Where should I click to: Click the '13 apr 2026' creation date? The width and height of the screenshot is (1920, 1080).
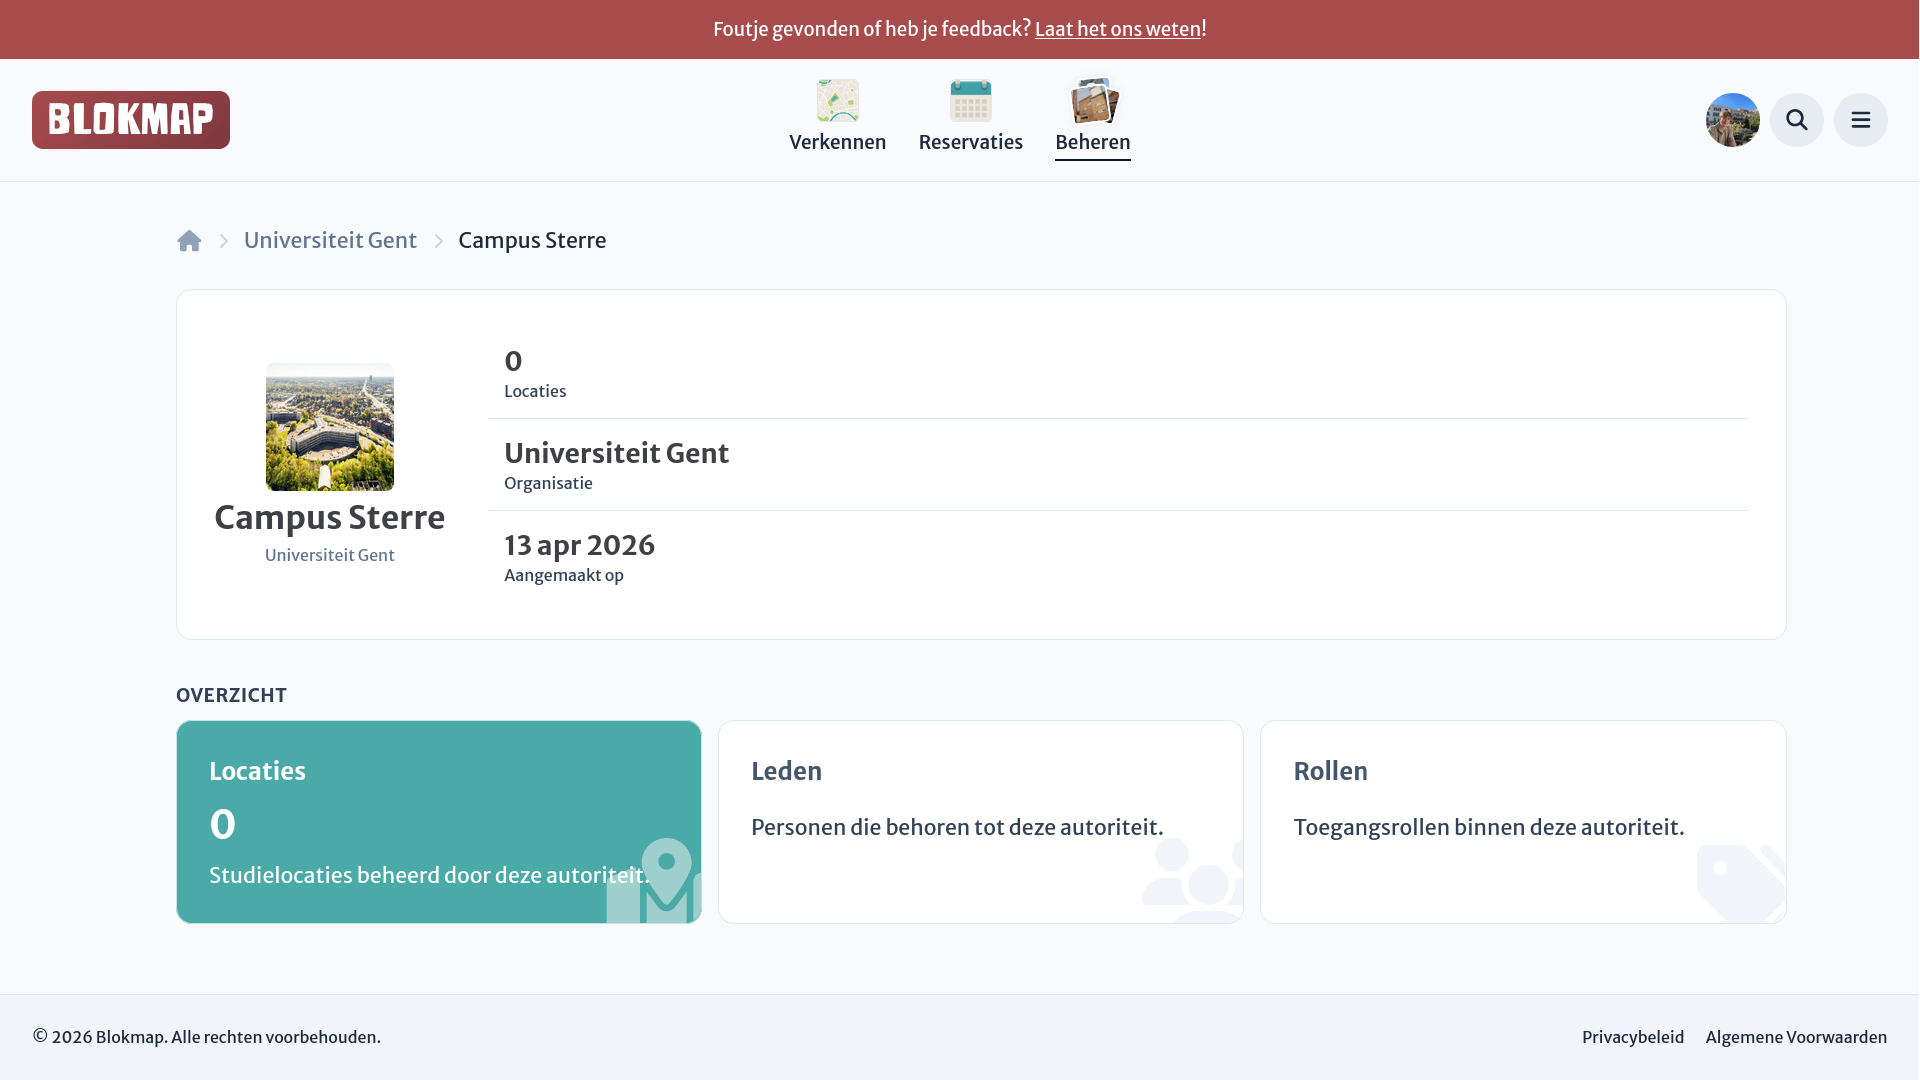click(x=580, y=545)
